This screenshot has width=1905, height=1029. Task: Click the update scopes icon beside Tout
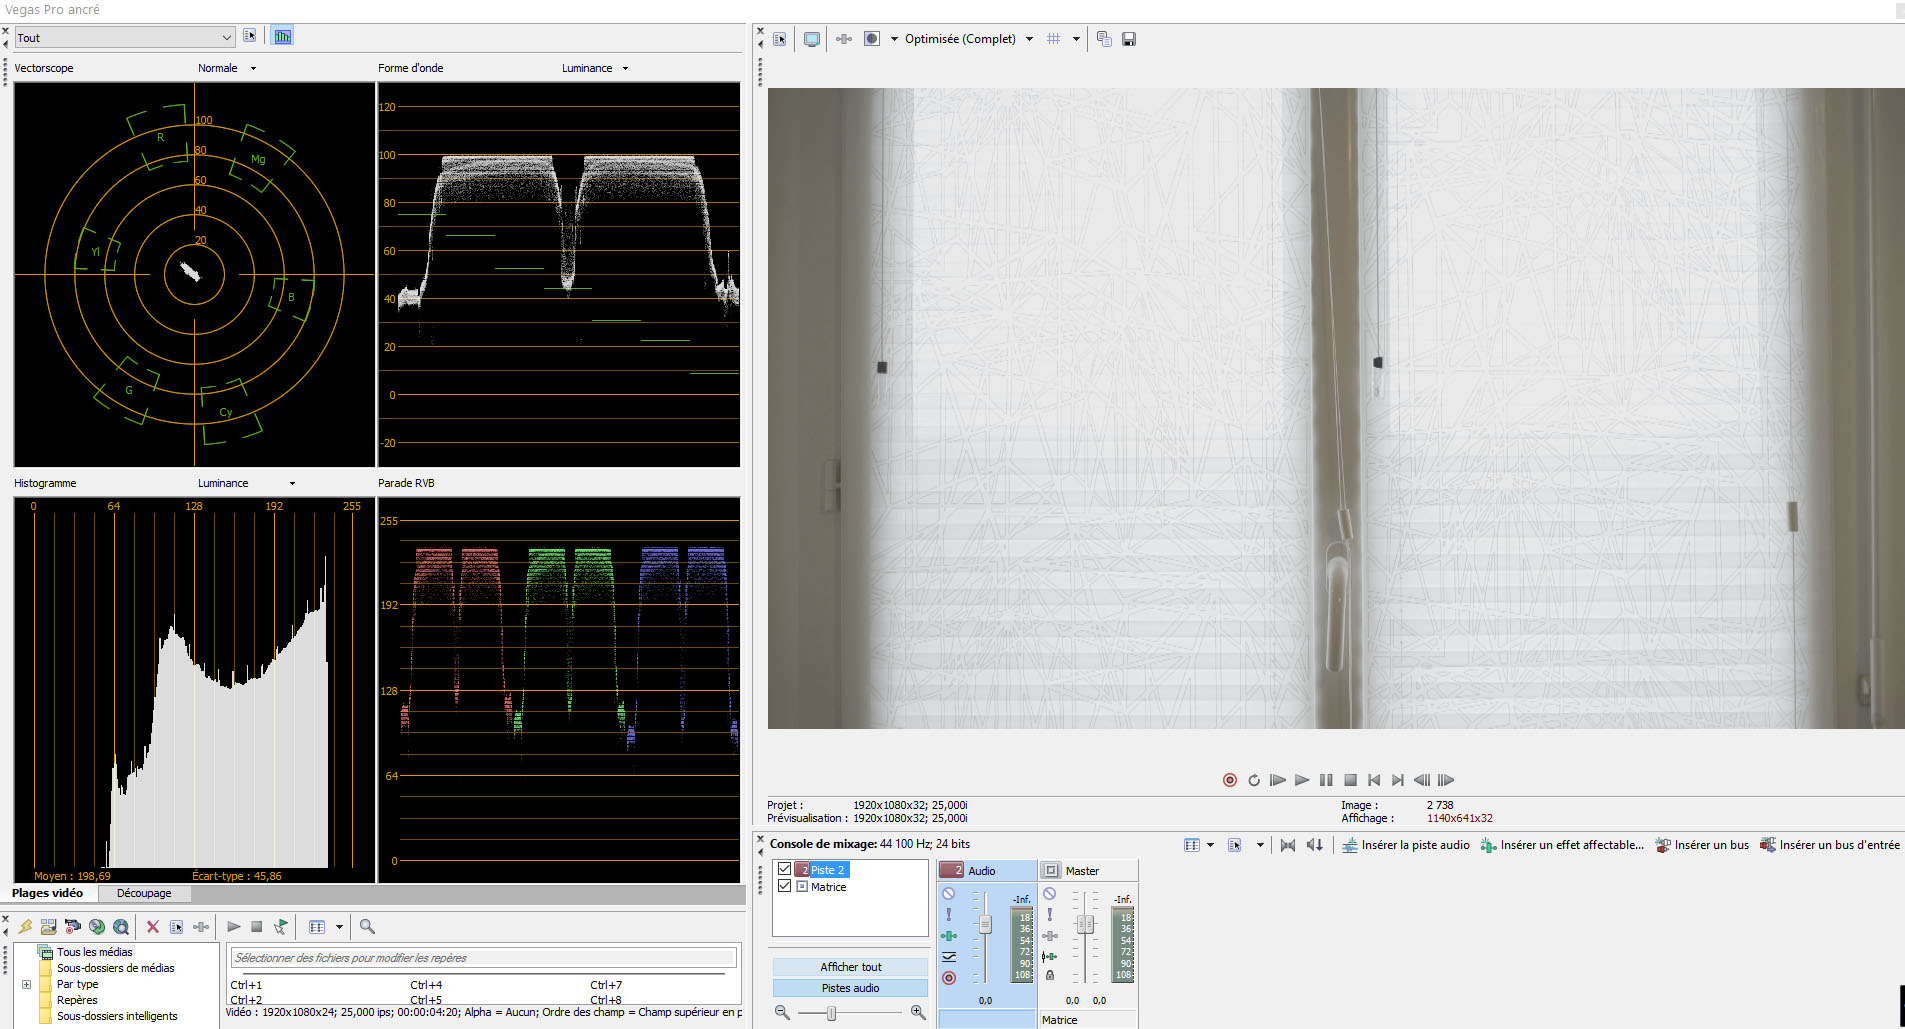coord(283,37)
